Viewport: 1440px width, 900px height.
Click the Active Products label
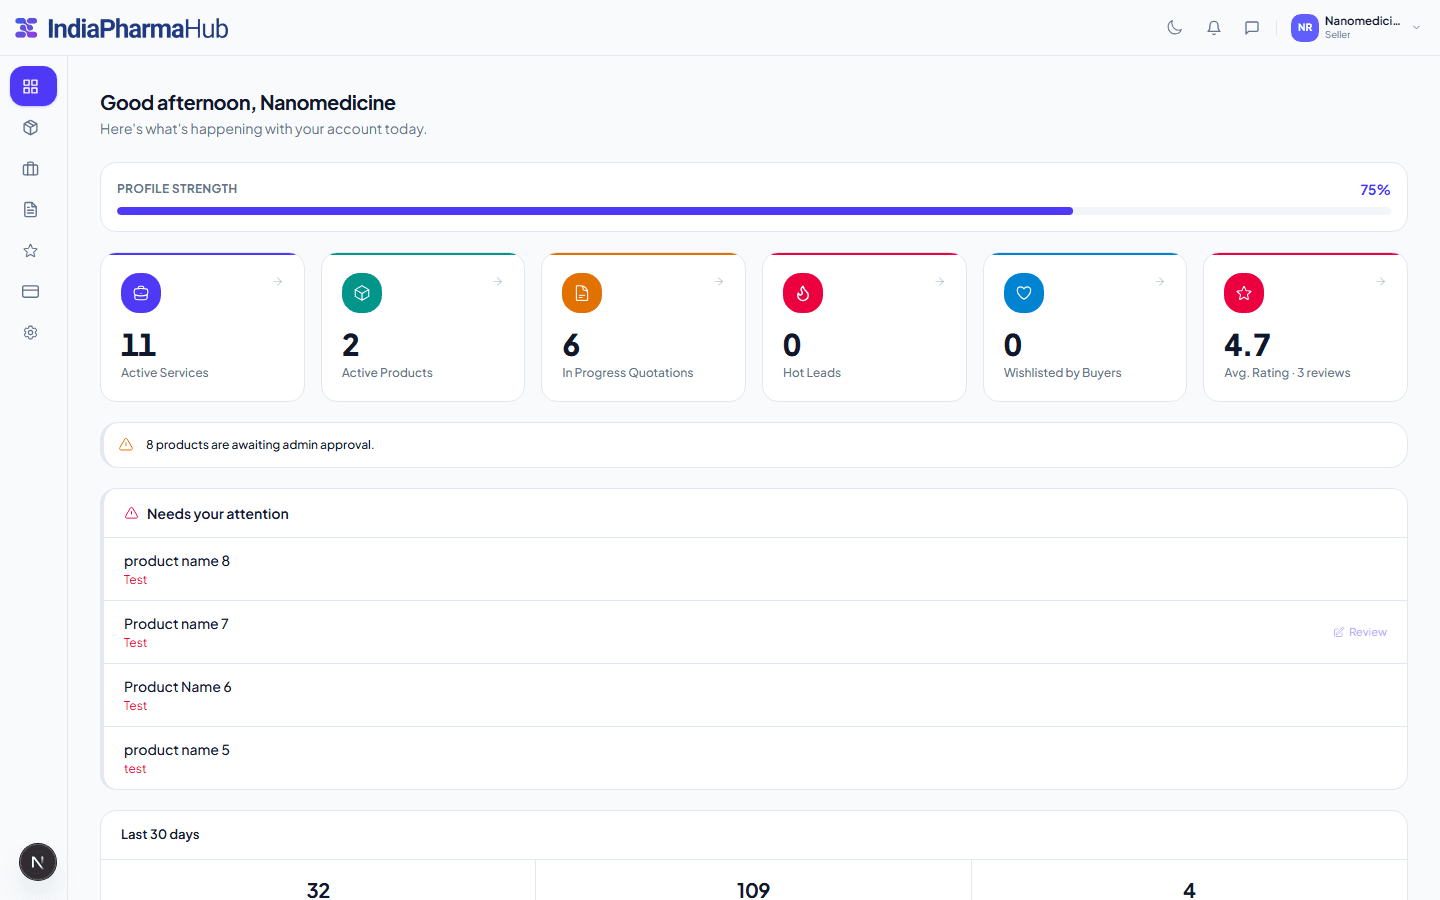pos(387,373)
